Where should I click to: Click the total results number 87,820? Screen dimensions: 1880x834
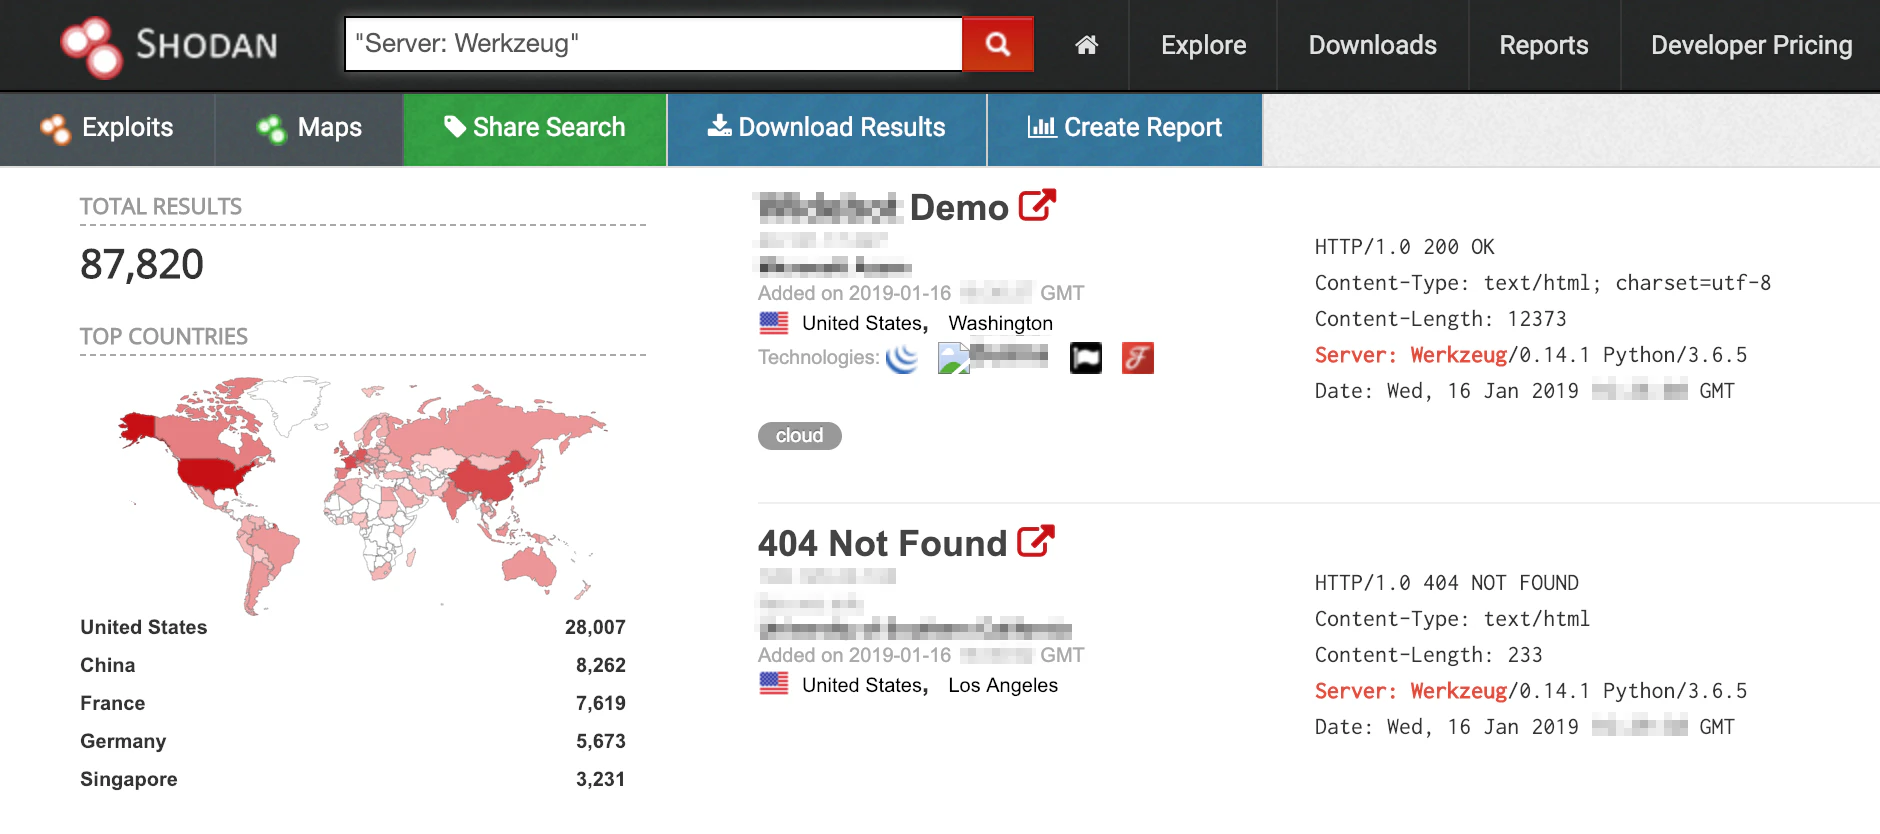142,265
